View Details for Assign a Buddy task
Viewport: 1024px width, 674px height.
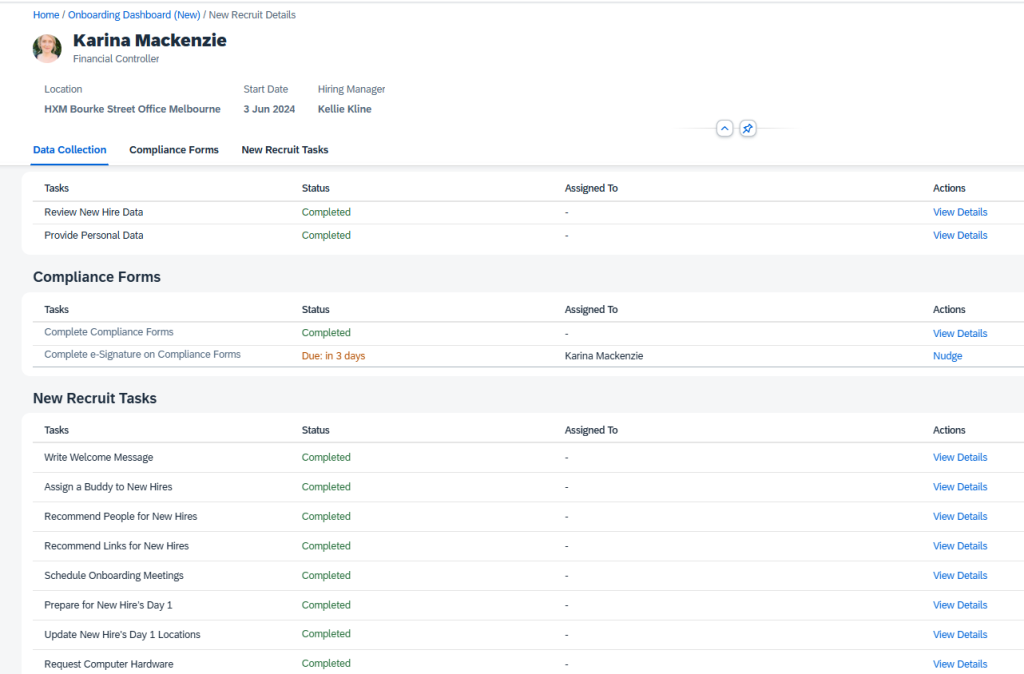click(959, 487)
